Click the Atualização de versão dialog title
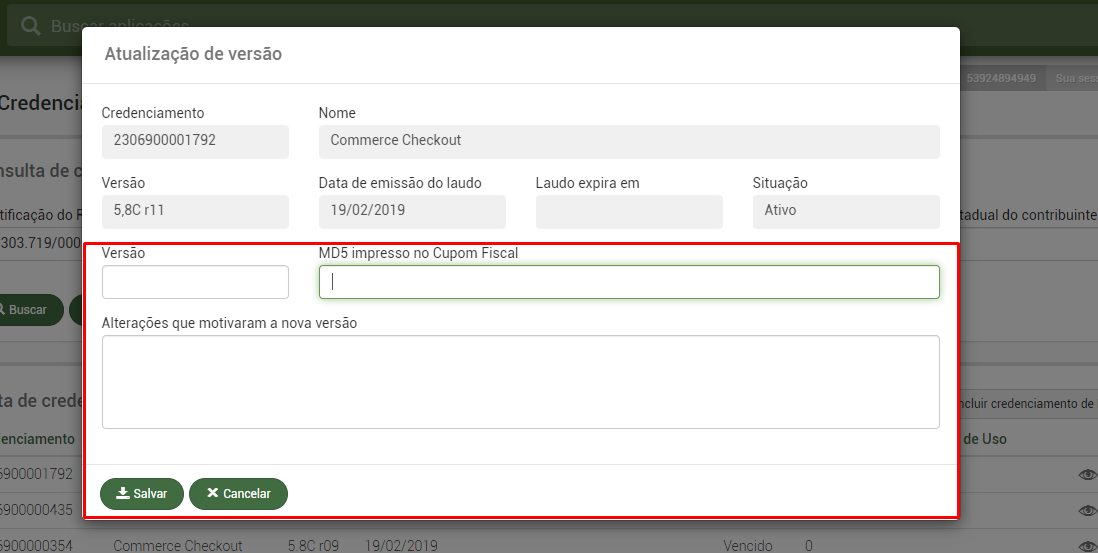The height and width of the screenshot is (553, 1098). [x=193, y=54]
